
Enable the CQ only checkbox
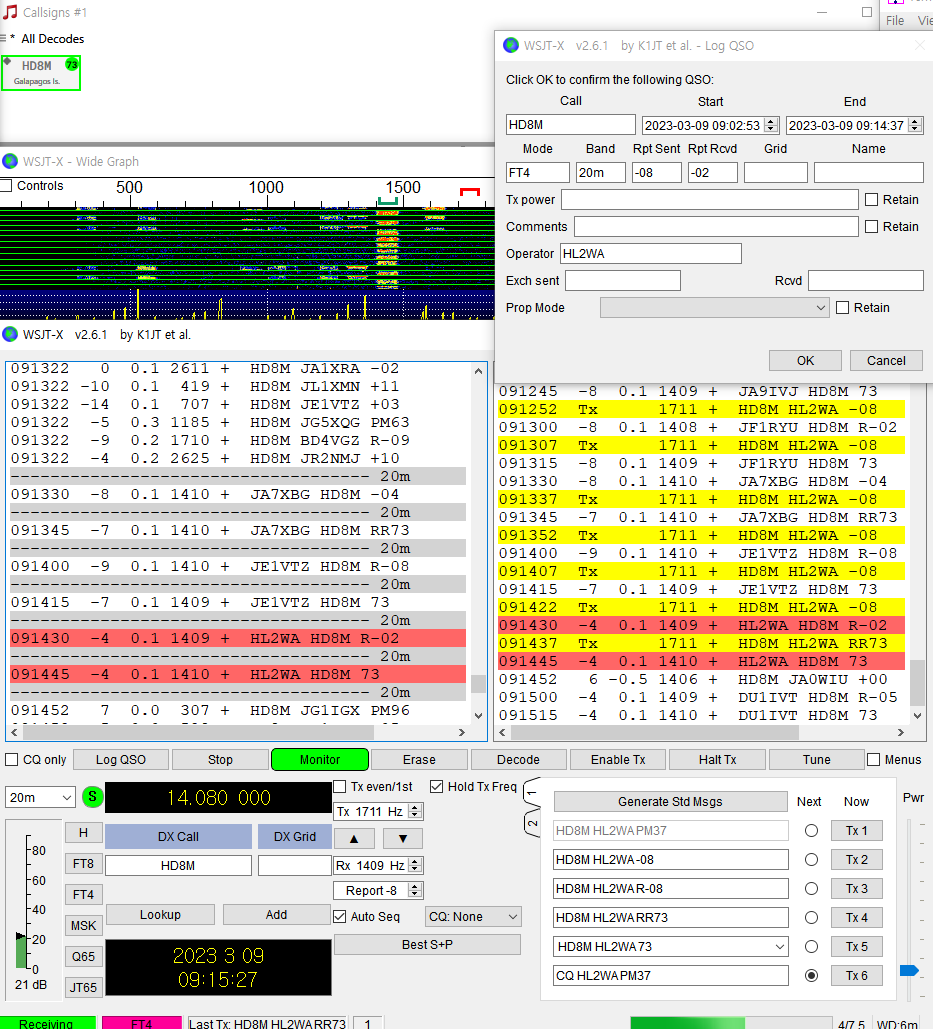point(12,760)
